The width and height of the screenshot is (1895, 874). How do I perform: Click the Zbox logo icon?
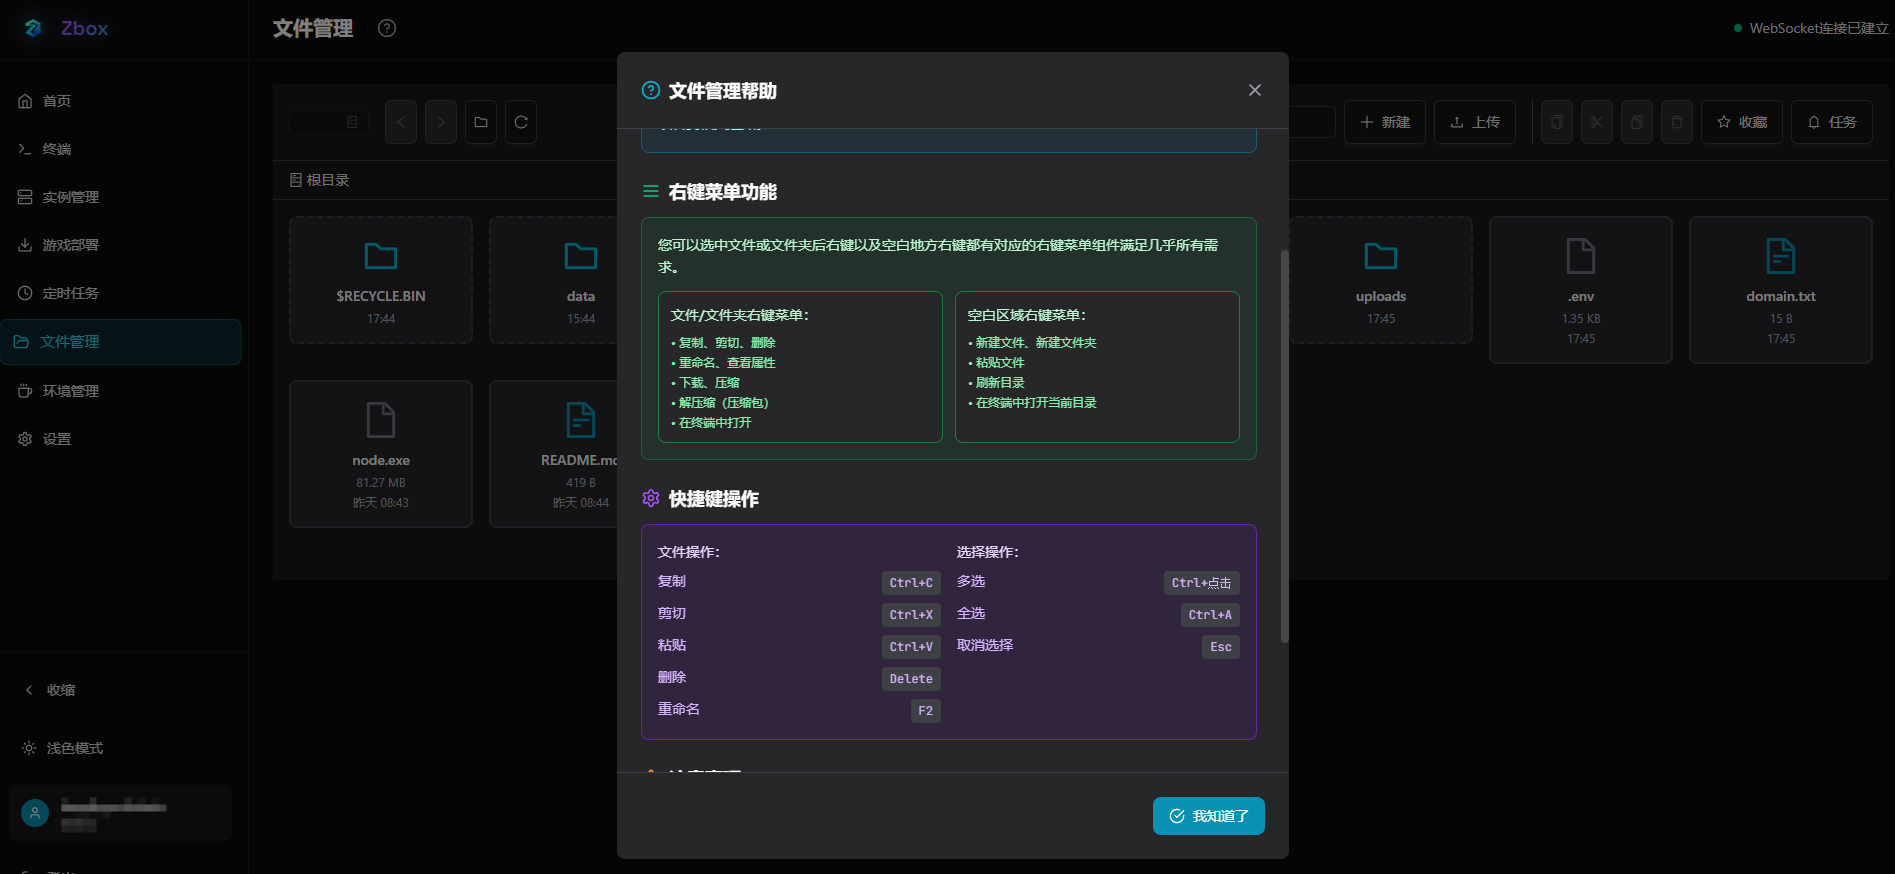tap(34, 28)
